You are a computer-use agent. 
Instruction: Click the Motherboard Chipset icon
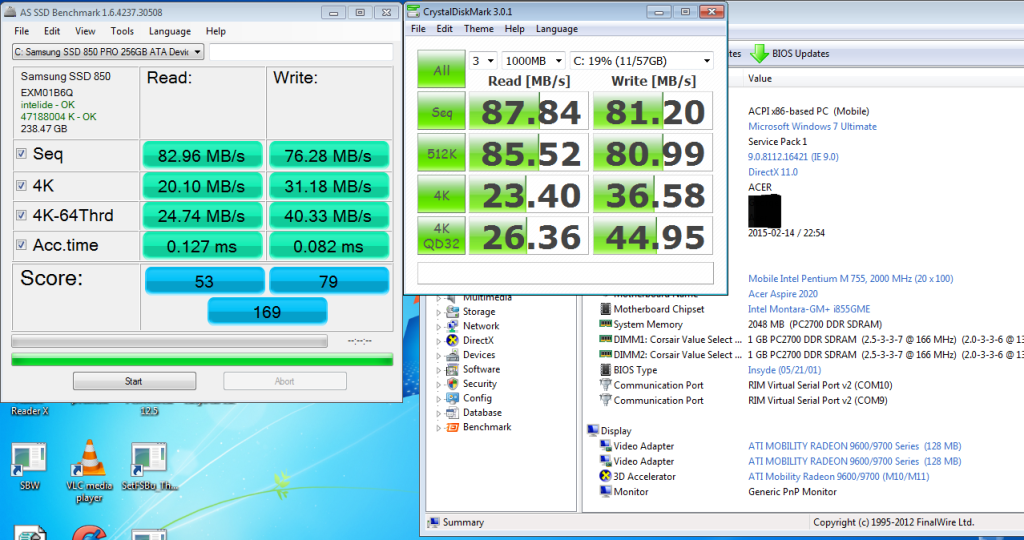(605, 309)
